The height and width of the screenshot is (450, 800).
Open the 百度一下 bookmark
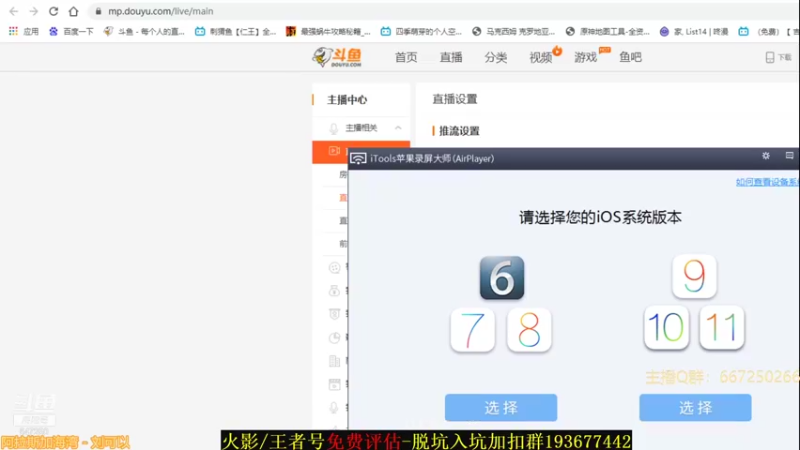pyautogui.click(x=71, y=32)
